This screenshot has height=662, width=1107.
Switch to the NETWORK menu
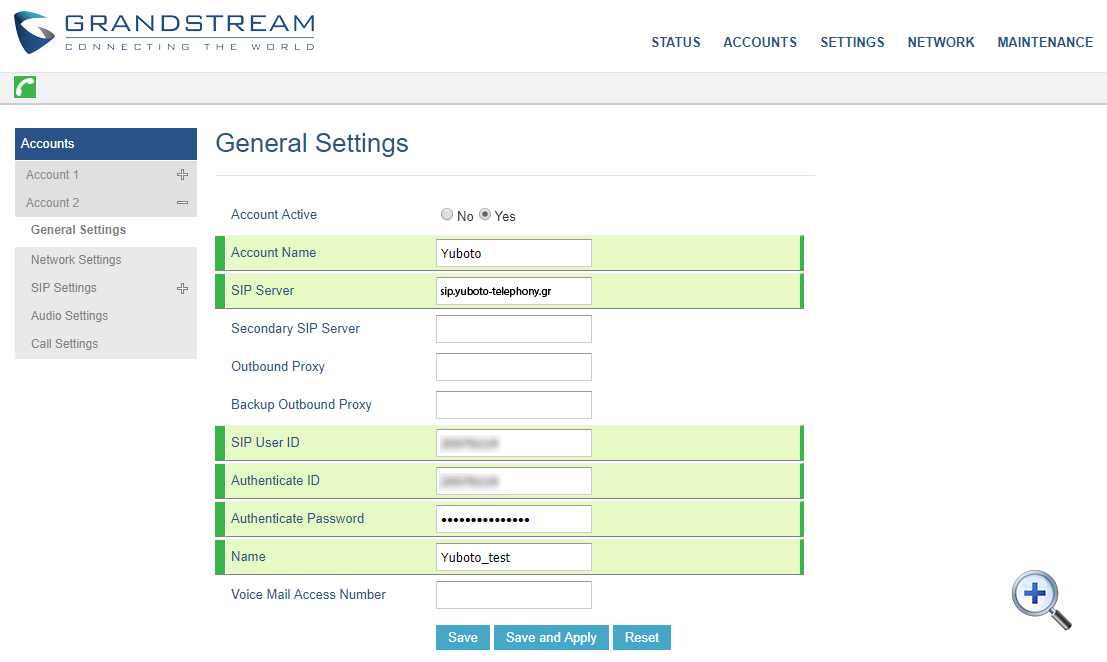(940, 42)
